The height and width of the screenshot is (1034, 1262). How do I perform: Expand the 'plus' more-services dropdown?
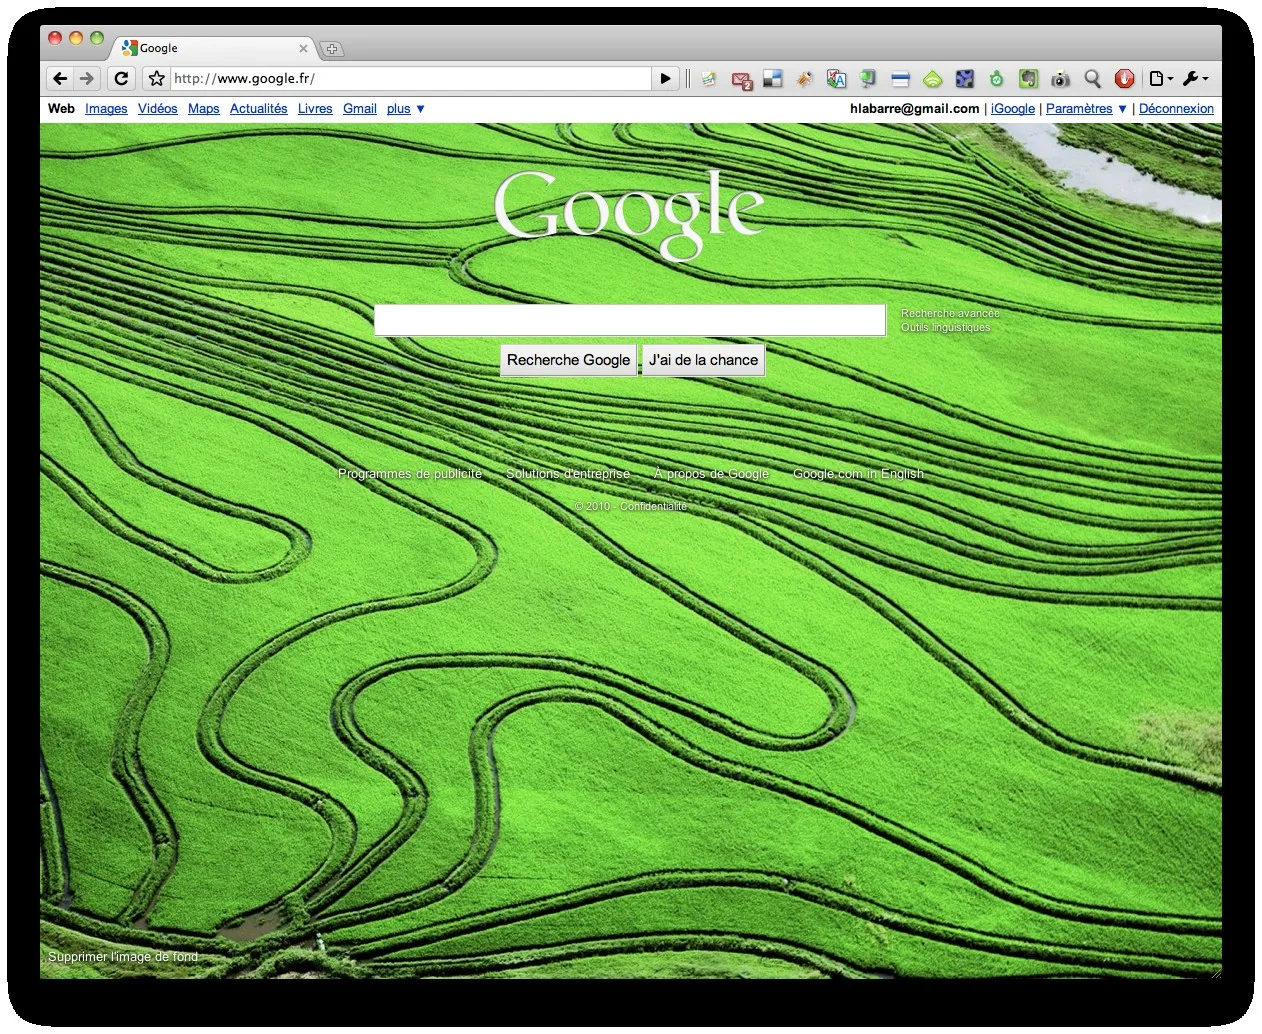[405, 108]
